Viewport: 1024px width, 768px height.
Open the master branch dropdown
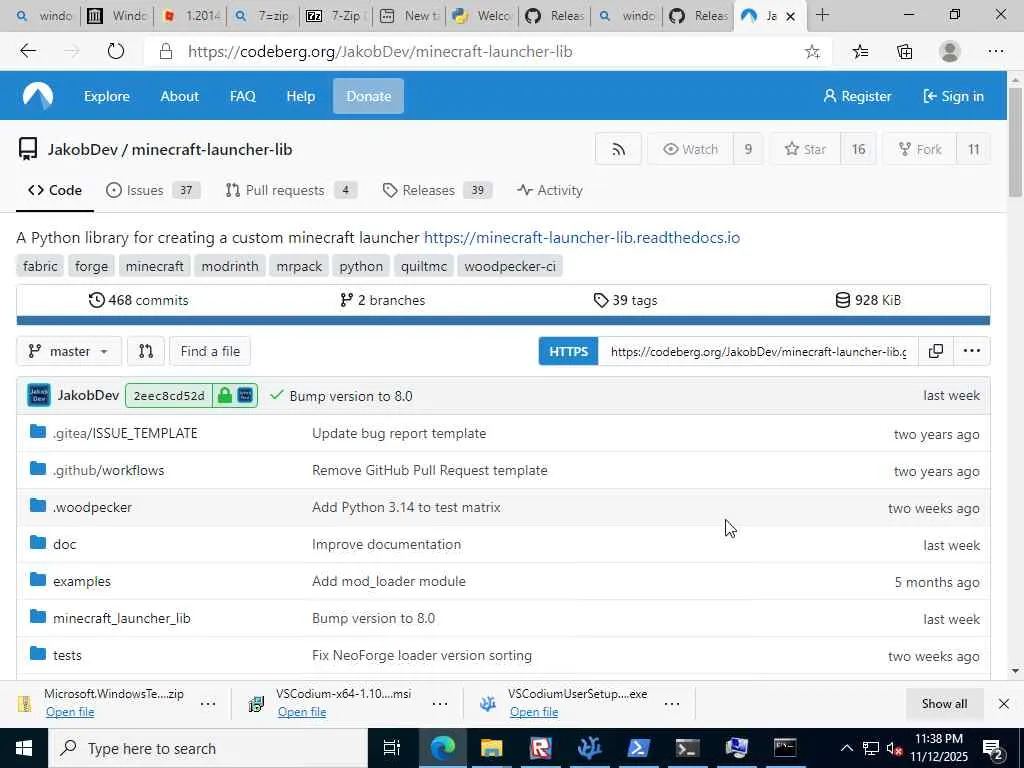(69, 351)
